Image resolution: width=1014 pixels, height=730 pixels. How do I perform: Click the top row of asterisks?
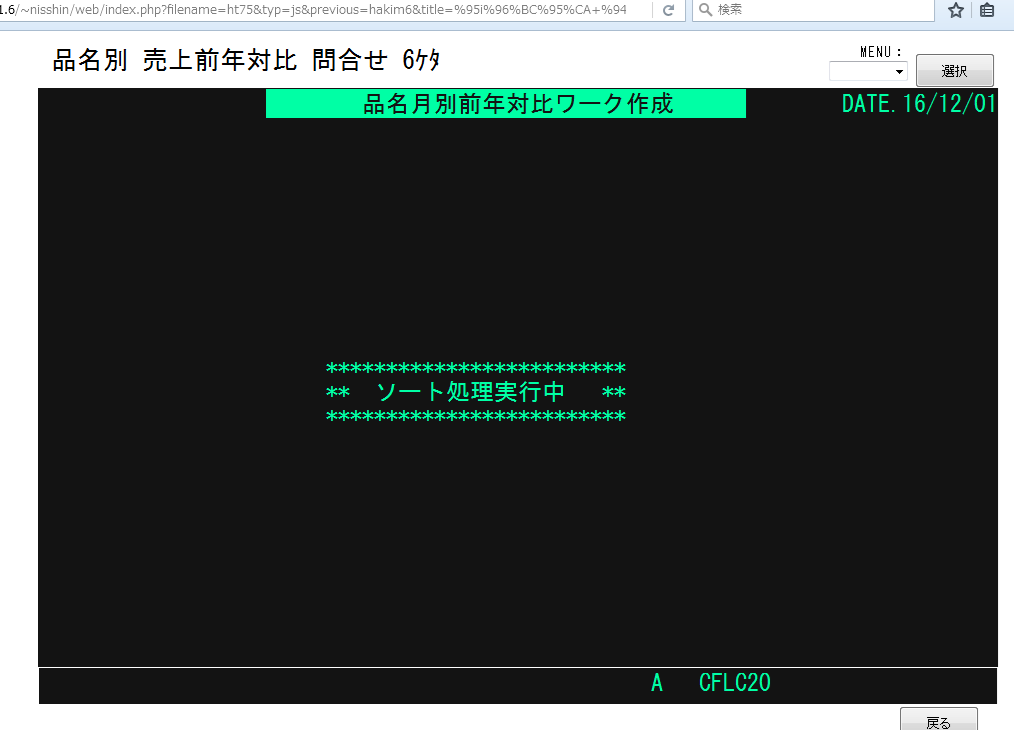pyautogui.click(x=476, y=369)
